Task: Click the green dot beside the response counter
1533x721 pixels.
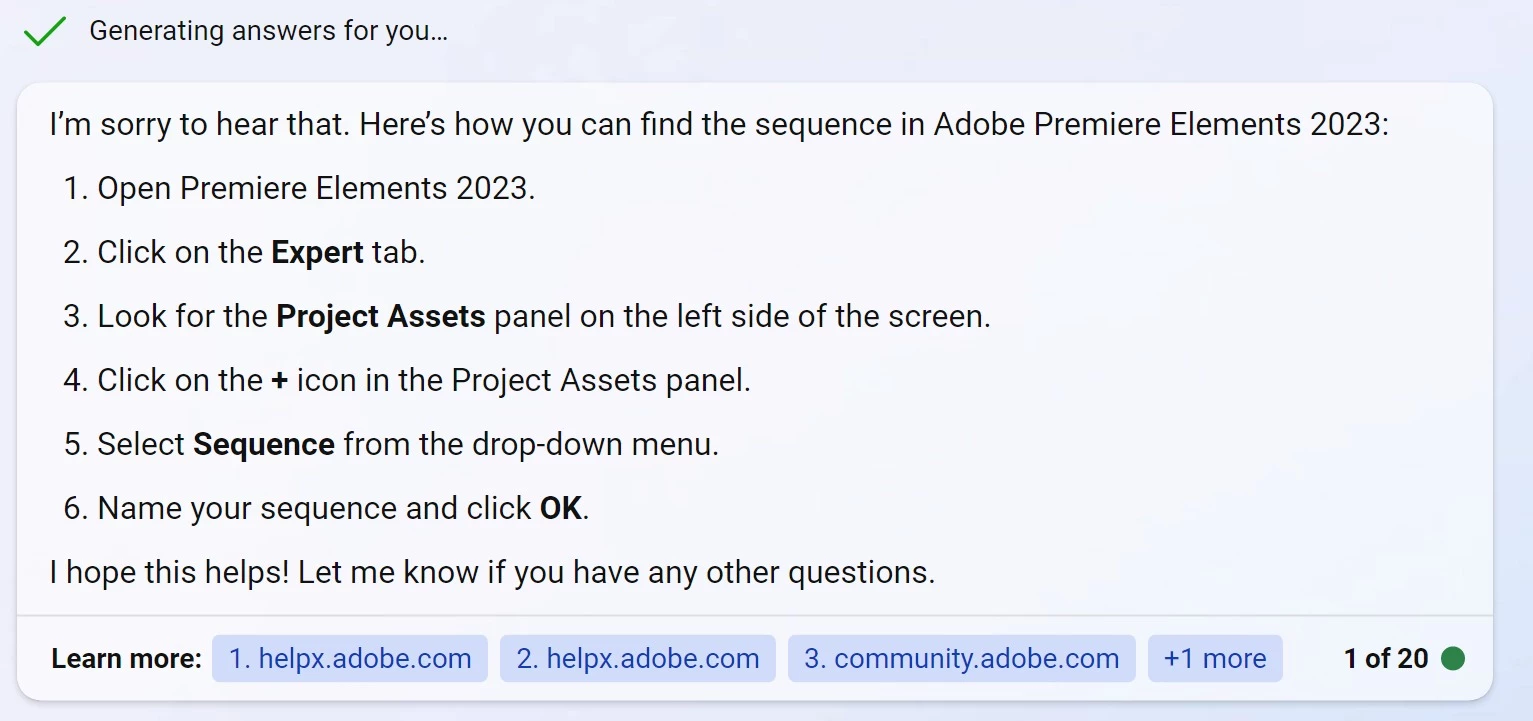Action: pos(1453,659)
